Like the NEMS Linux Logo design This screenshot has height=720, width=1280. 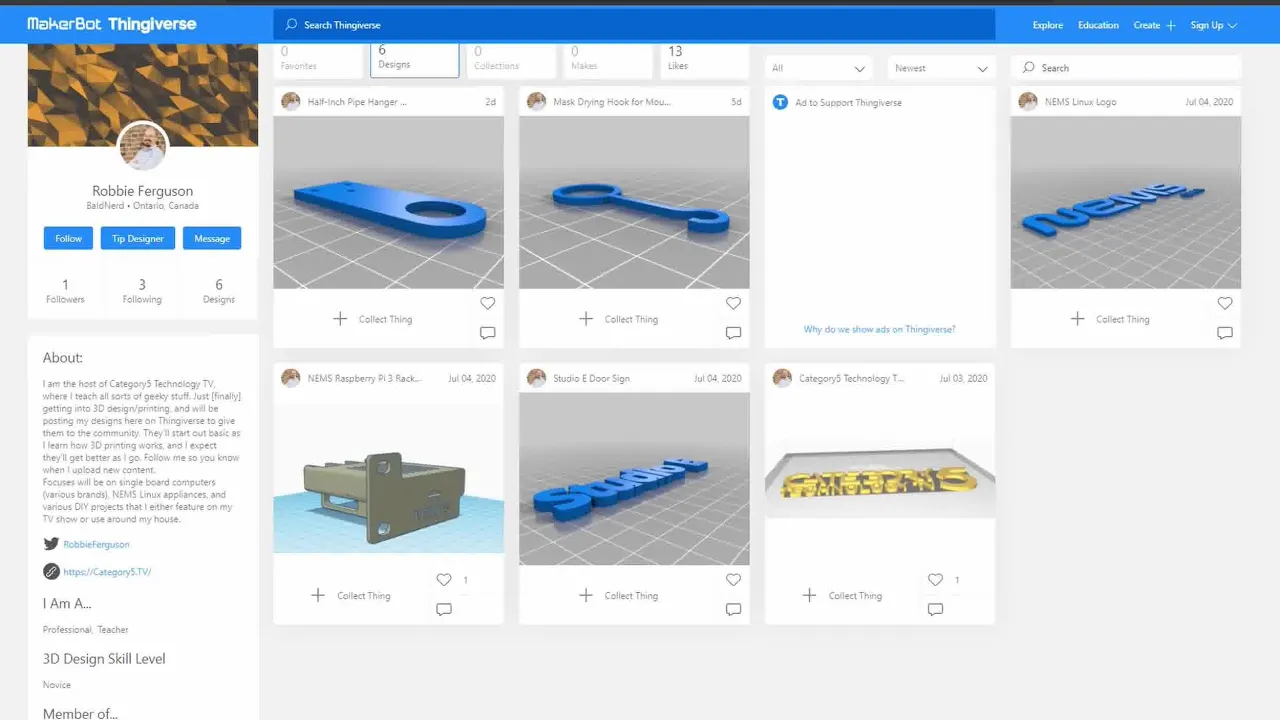(x=1225, y=303)
